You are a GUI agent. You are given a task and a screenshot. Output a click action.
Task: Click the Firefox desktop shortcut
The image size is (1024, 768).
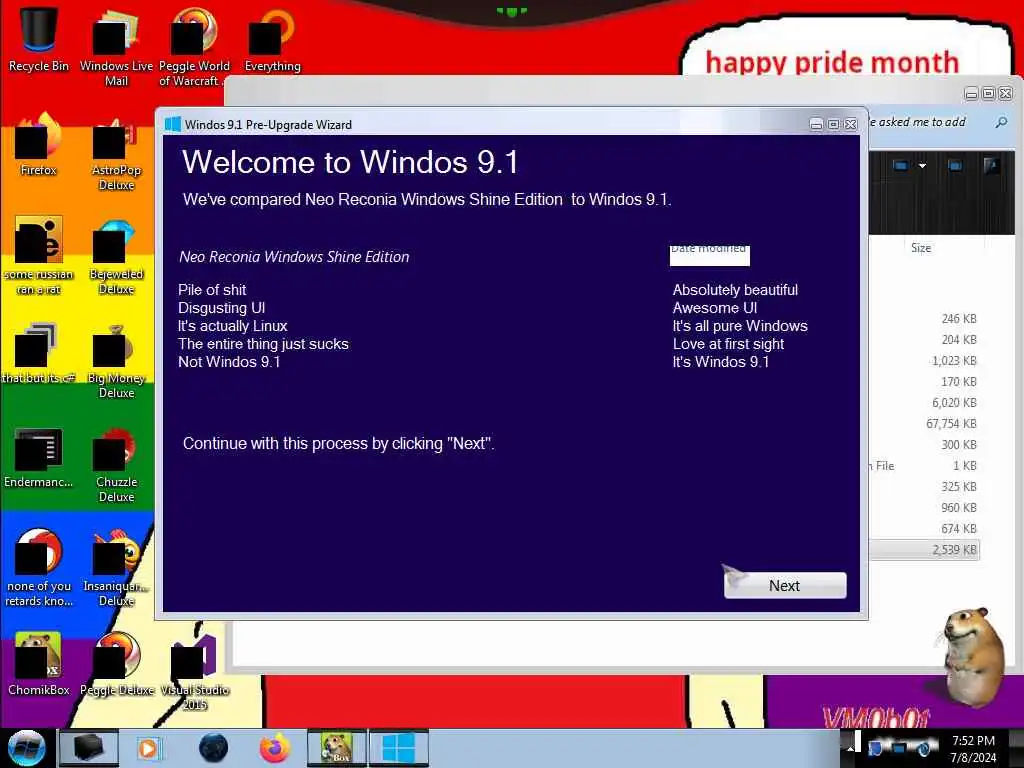coord(39,144)
